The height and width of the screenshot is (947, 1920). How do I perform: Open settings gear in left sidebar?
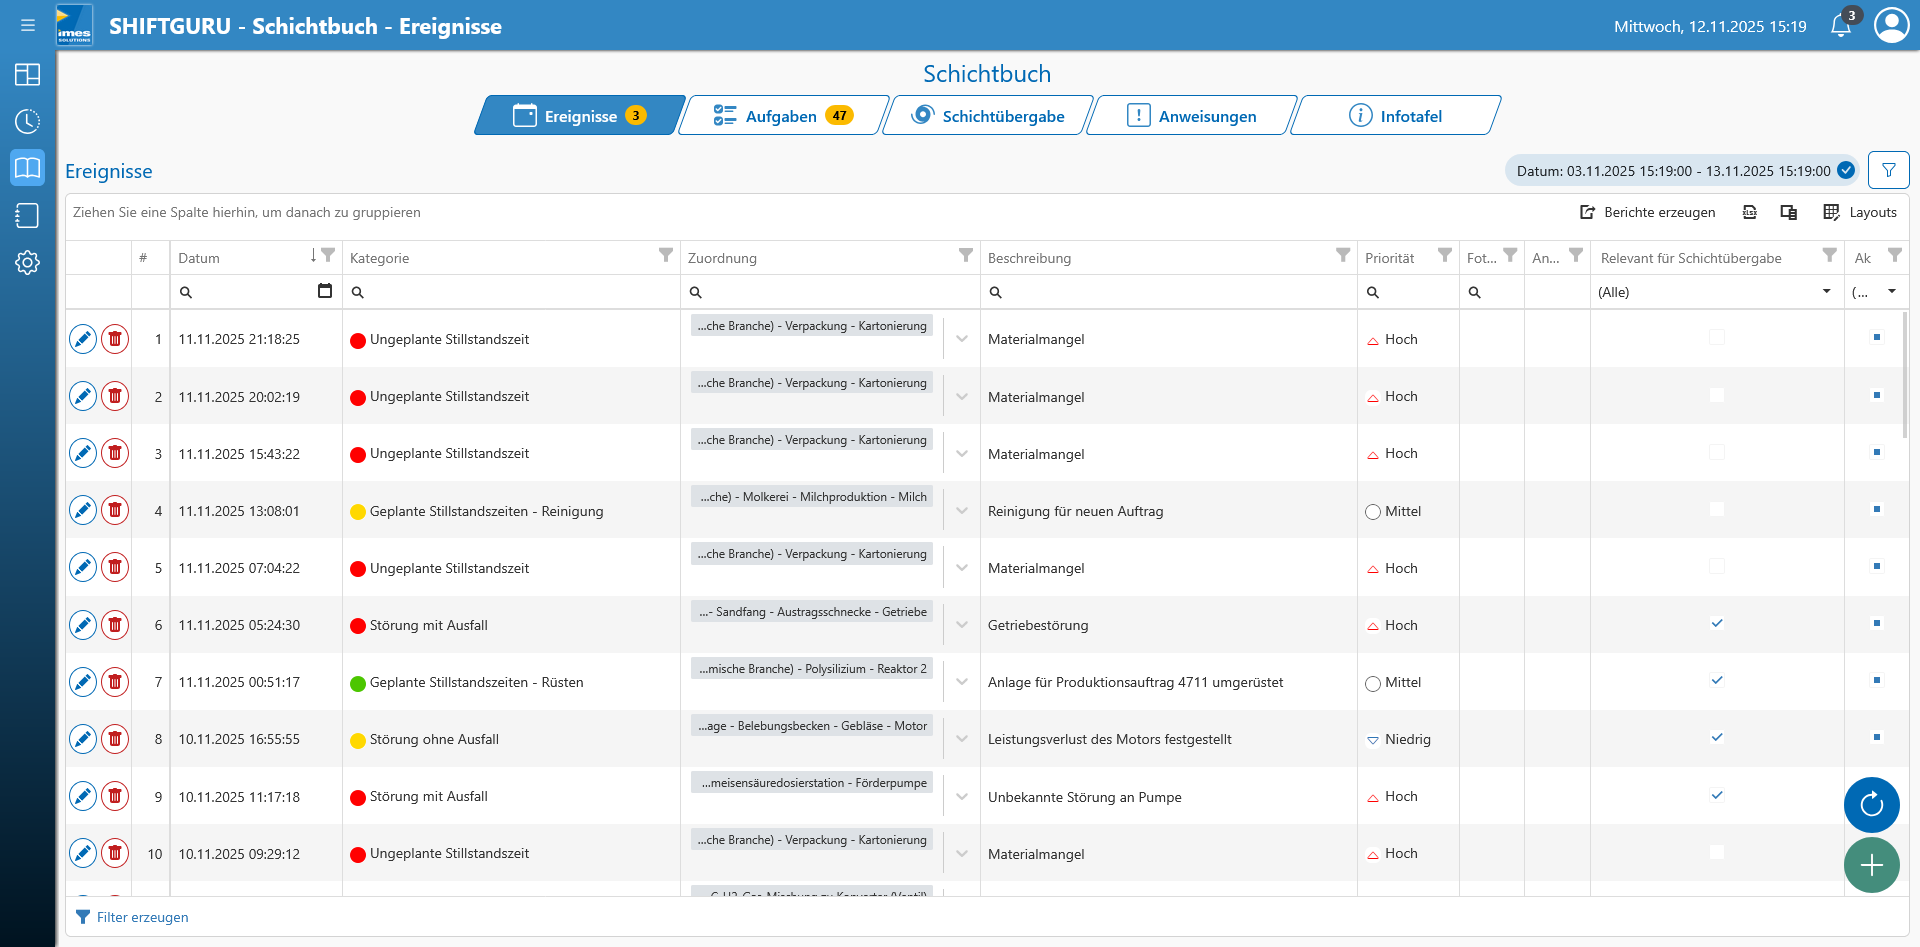click(27, 263)
